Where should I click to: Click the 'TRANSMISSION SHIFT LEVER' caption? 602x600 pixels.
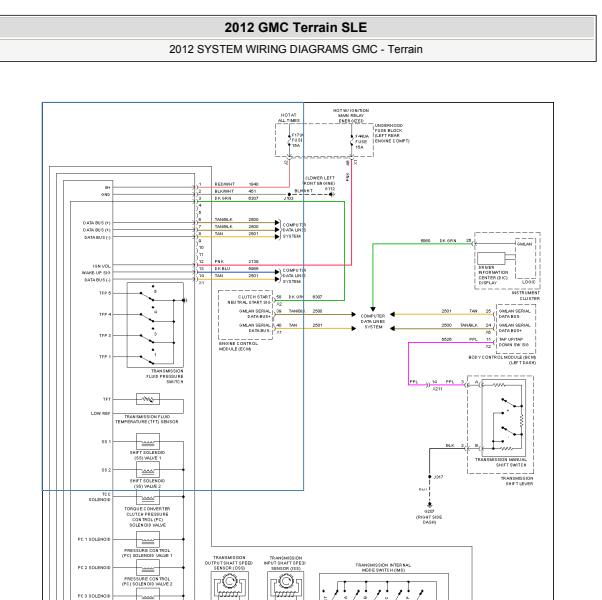[x=517, y=481]
